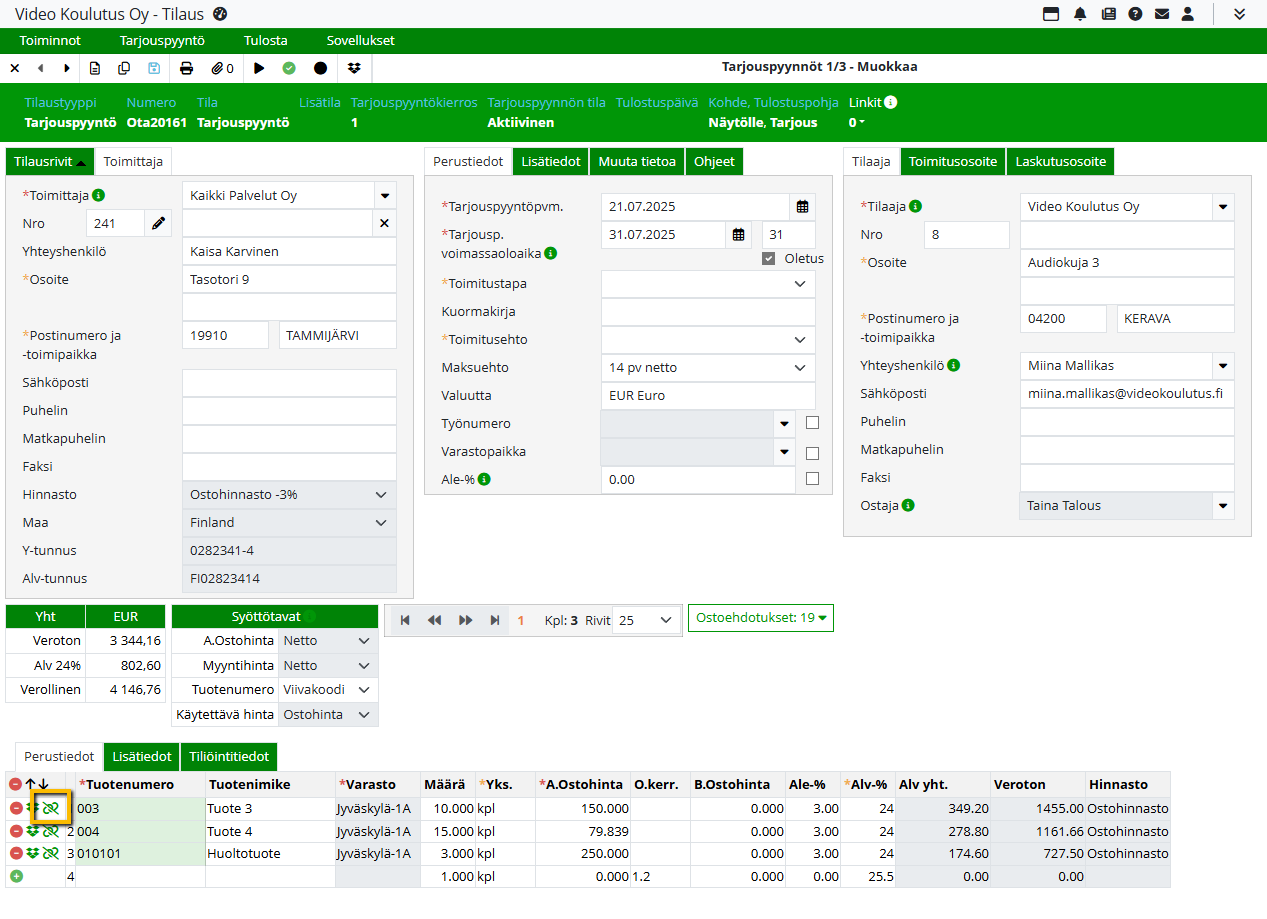Open notifications with the bell icon
Viewport: 1267px width, 919px height.
pyautogui.click(x=1080, y=14)
